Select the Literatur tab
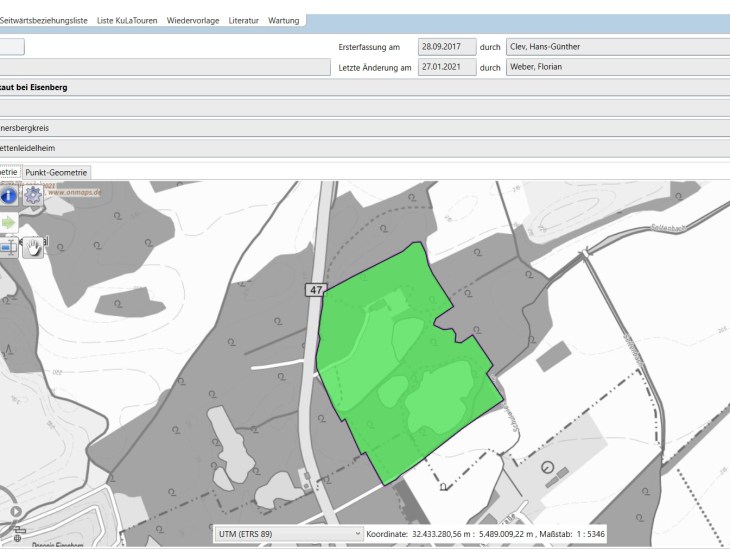The height and width of the screenshot is (550, 730). tap(243, 20)
